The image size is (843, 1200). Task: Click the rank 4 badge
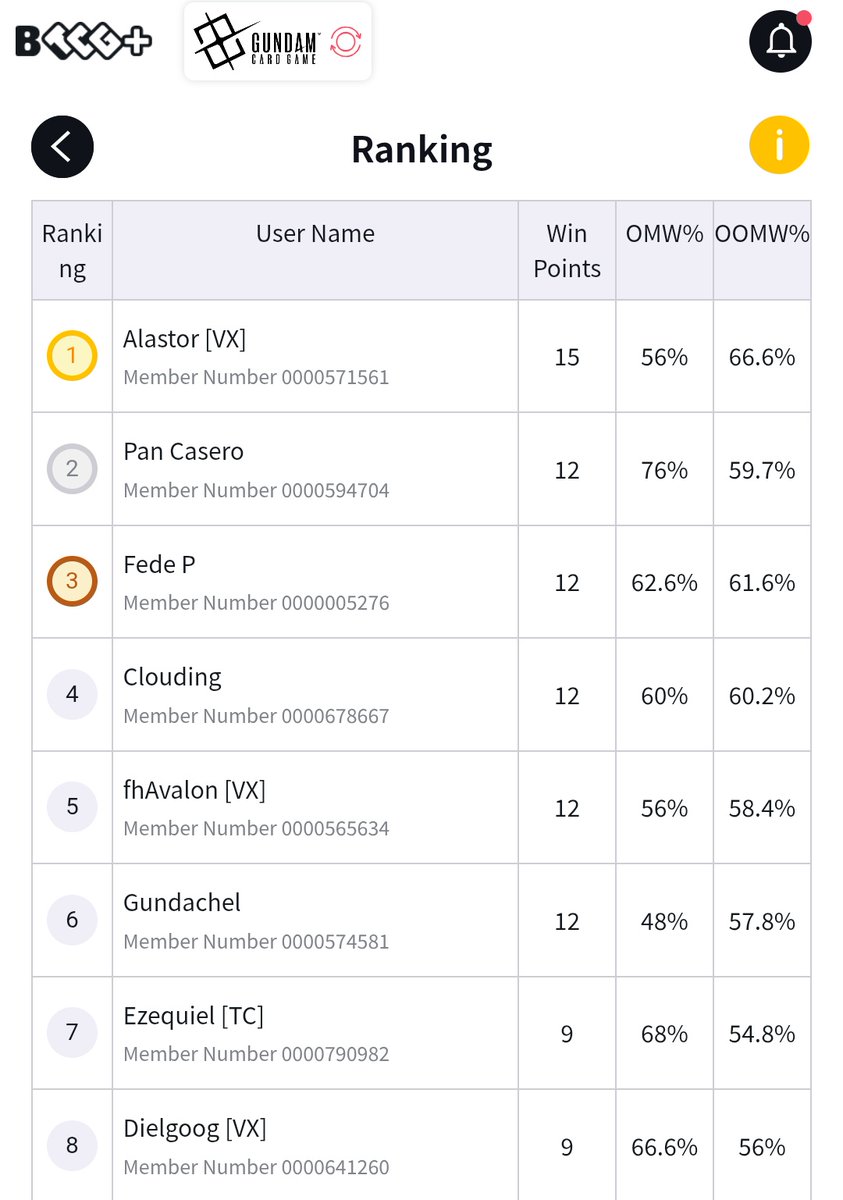(x=72, y=694)
